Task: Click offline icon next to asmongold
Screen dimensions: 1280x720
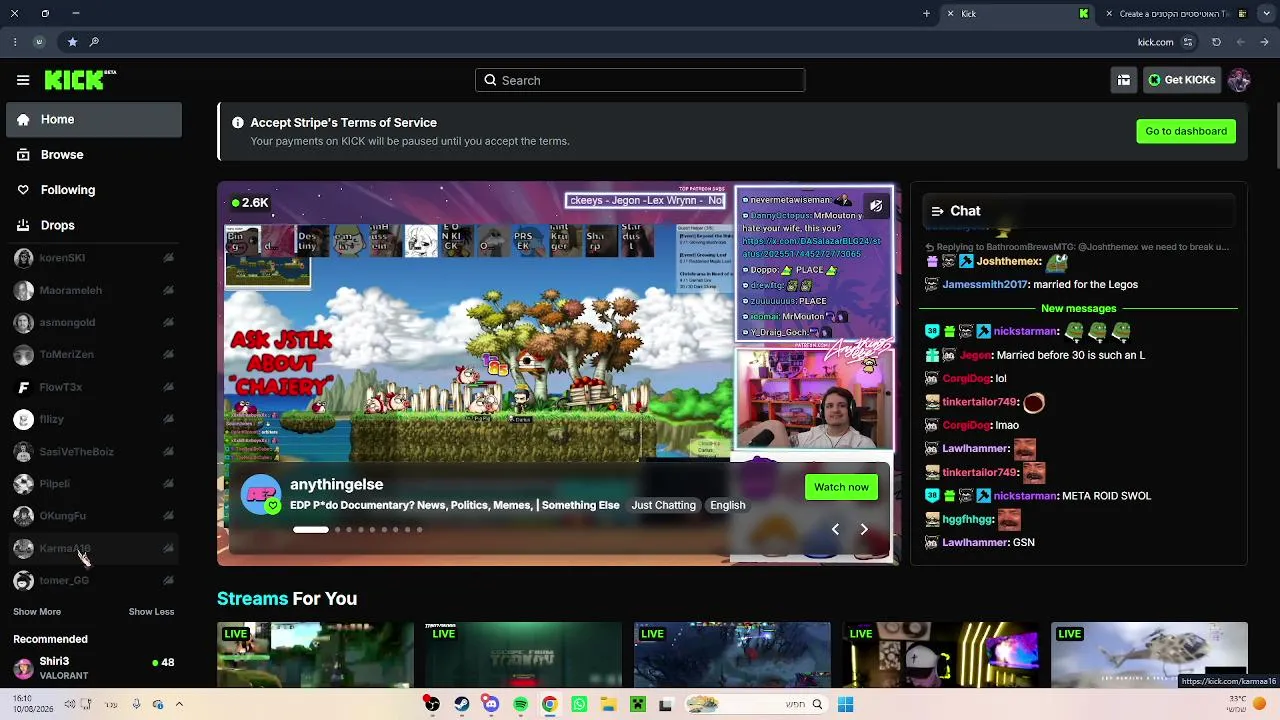Action: pos(168,323)
